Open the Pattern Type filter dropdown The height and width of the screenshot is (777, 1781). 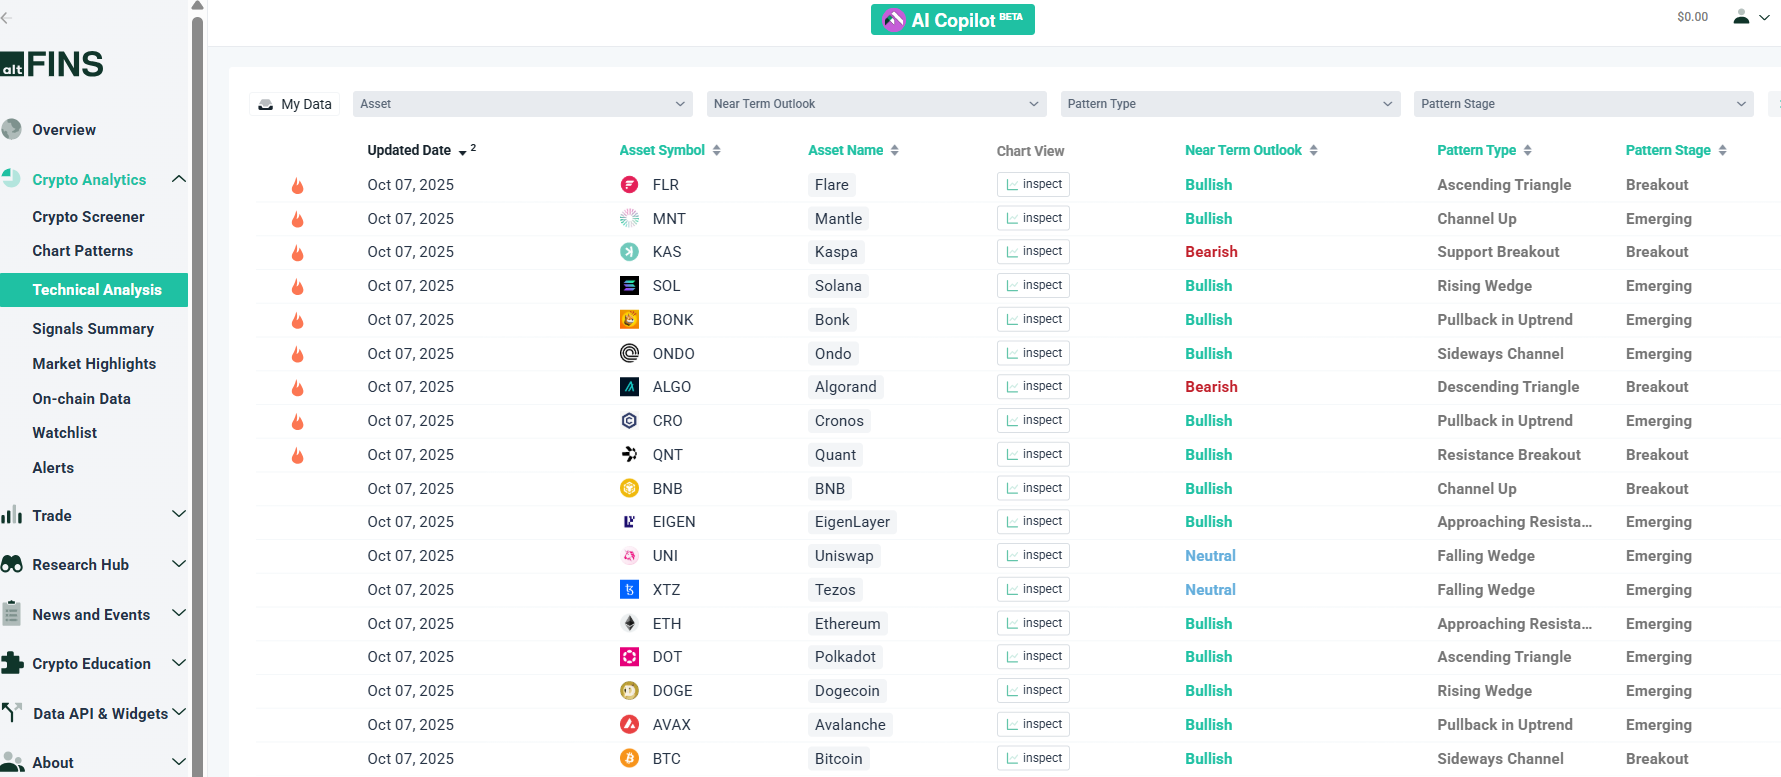(x=1229, y=104)
